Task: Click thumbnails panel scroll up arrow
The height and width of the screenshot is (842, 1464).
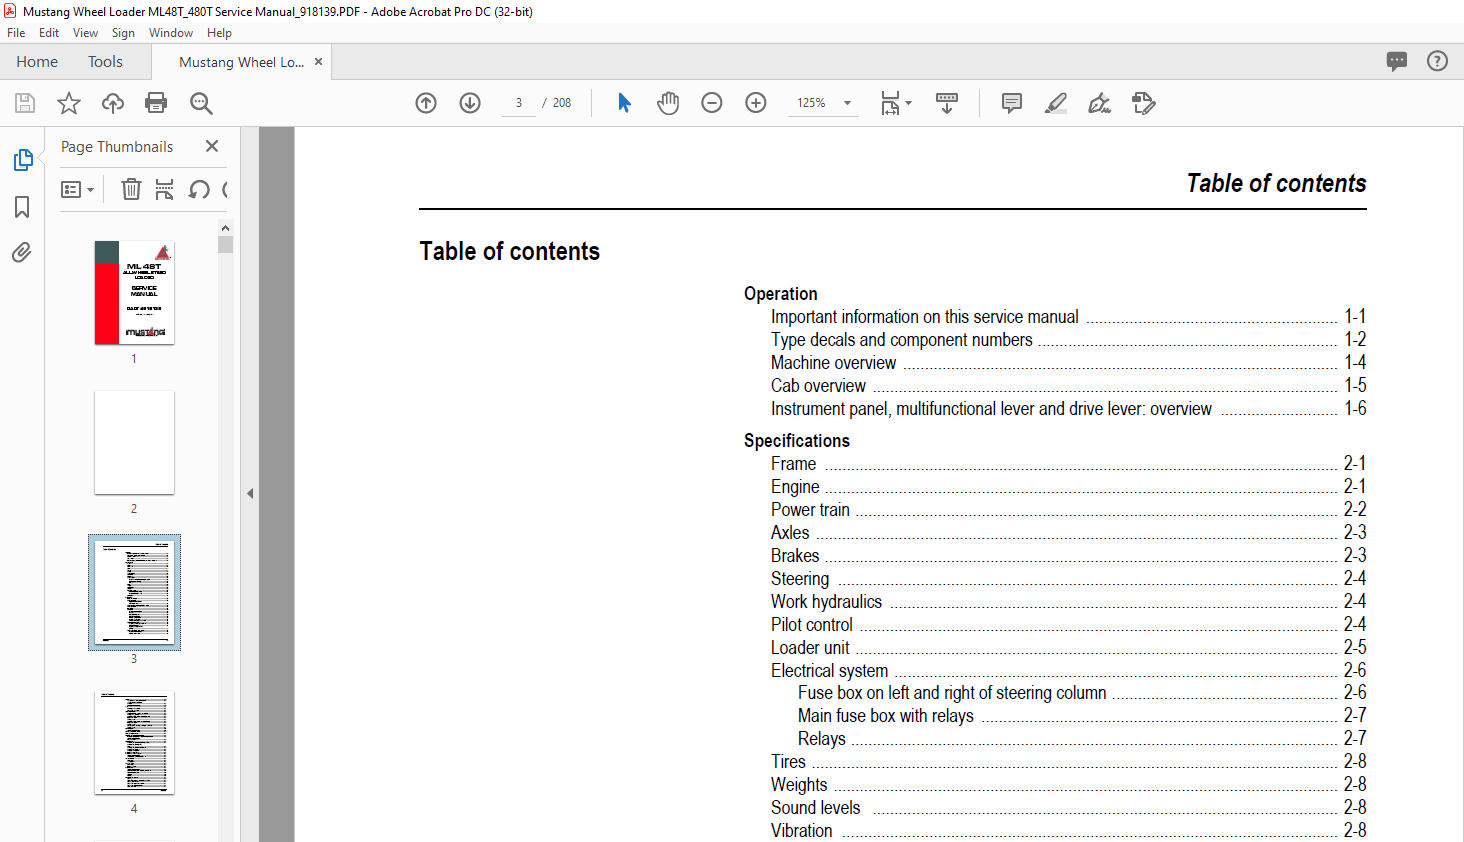Action: (225, 228)
